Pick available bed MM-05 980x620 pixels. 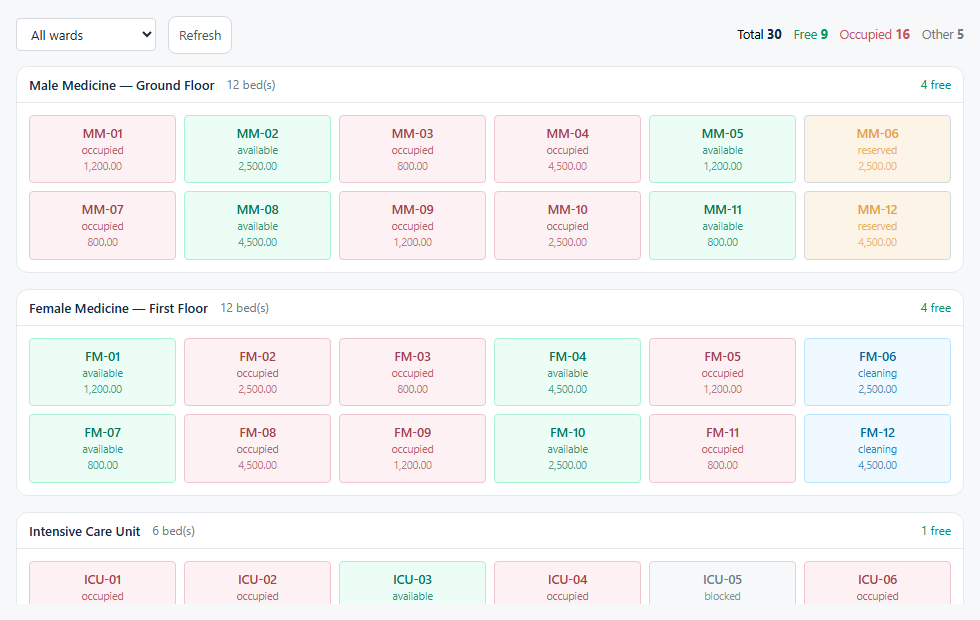click(x=722, y=149)
